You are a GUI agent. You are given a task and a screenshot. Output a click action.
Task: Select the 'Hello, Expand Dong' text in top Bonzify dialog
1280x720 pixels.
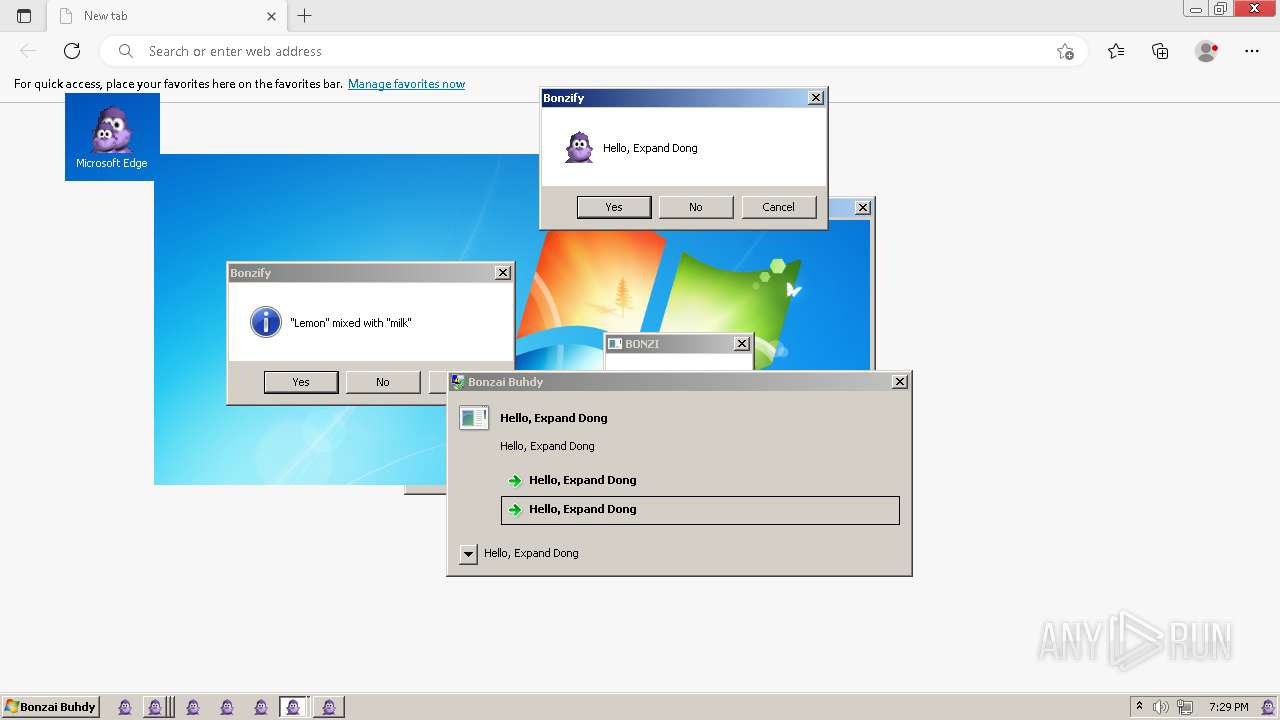(x=650, y=148)
